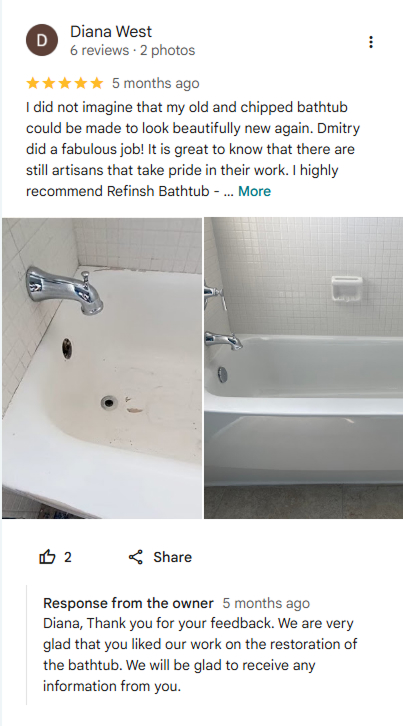
Task: Open the three-dot review options menu
Action: (x=371, y=42)
